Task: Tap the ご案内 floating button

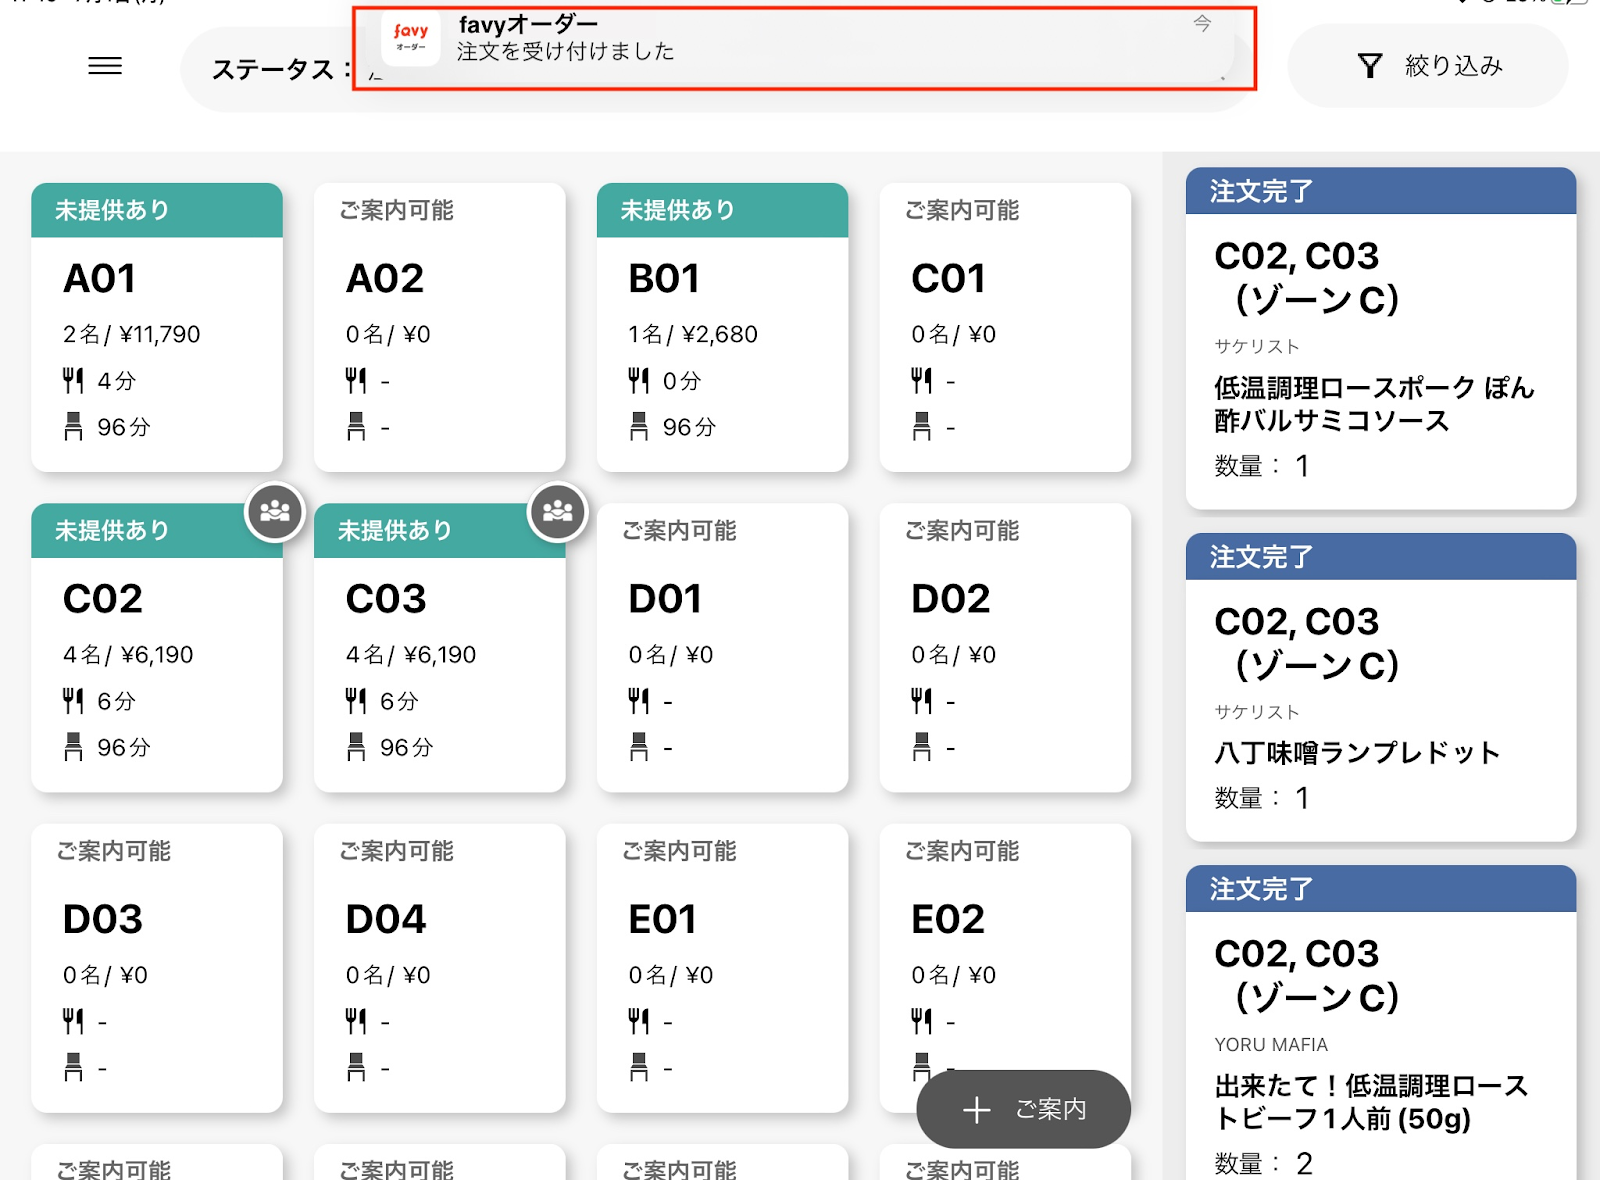Action: click(1023, 1109)
